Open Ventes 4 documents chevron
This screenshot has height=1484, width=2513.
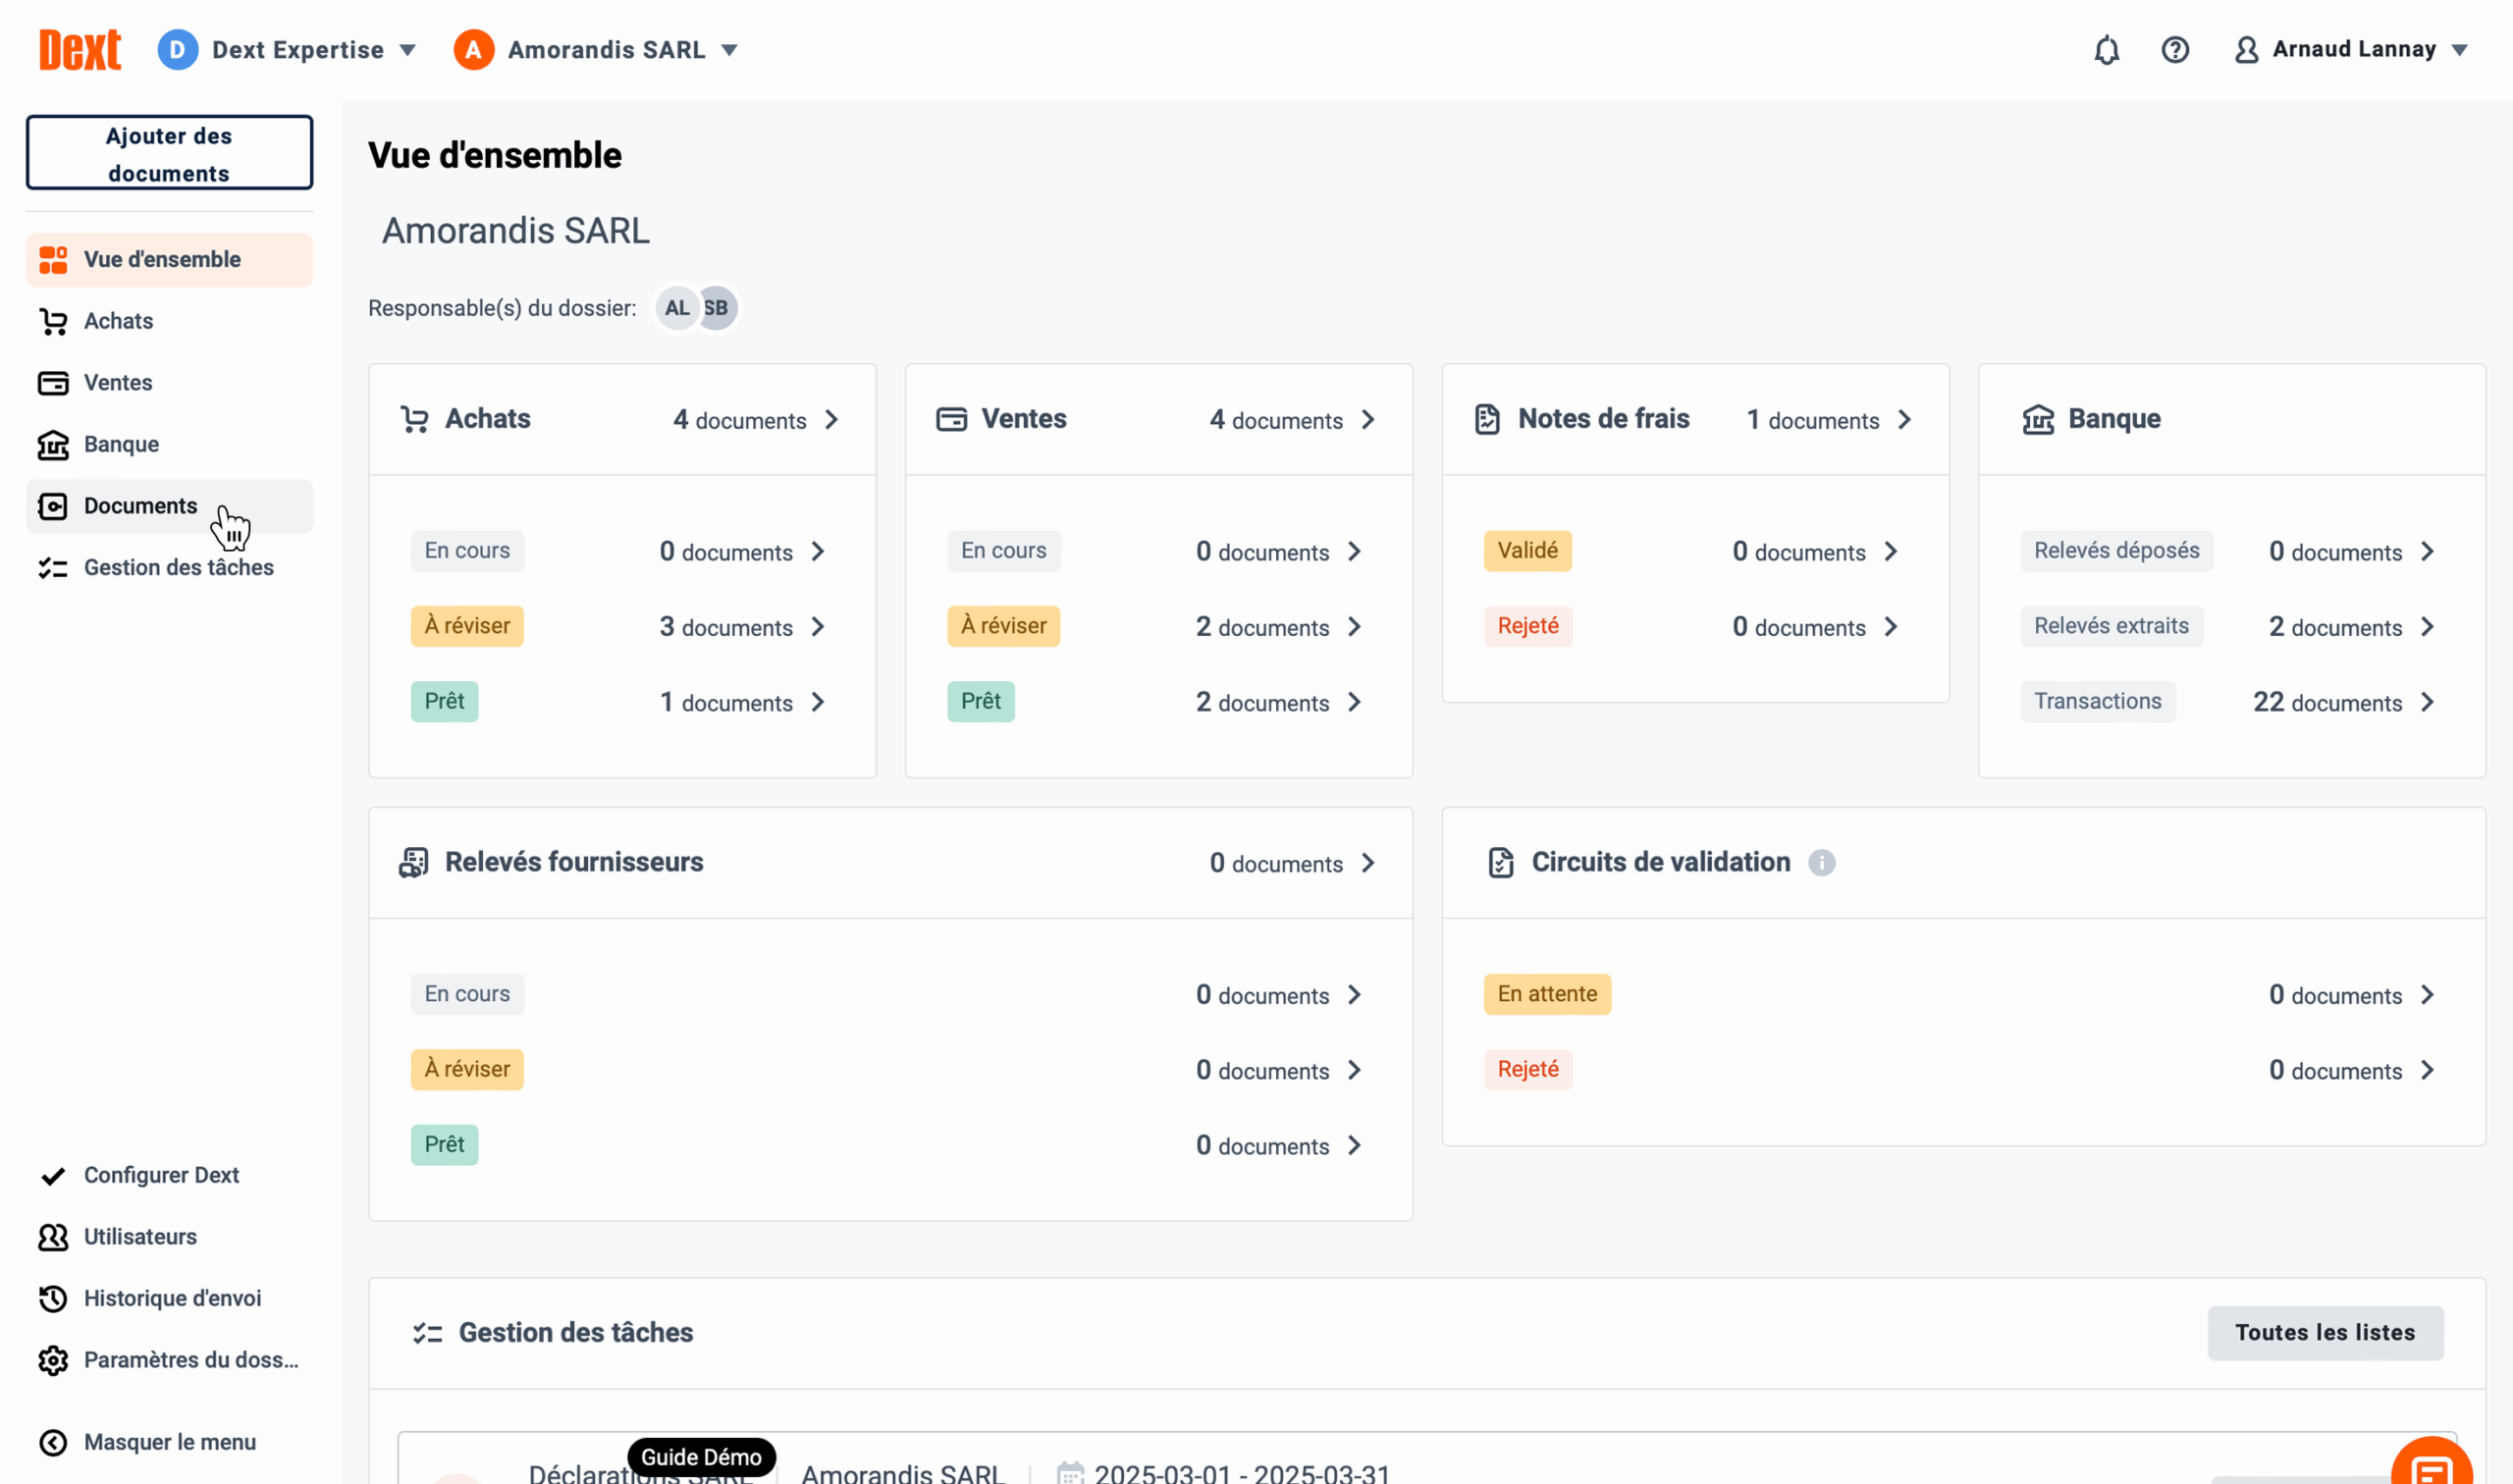1368,420
